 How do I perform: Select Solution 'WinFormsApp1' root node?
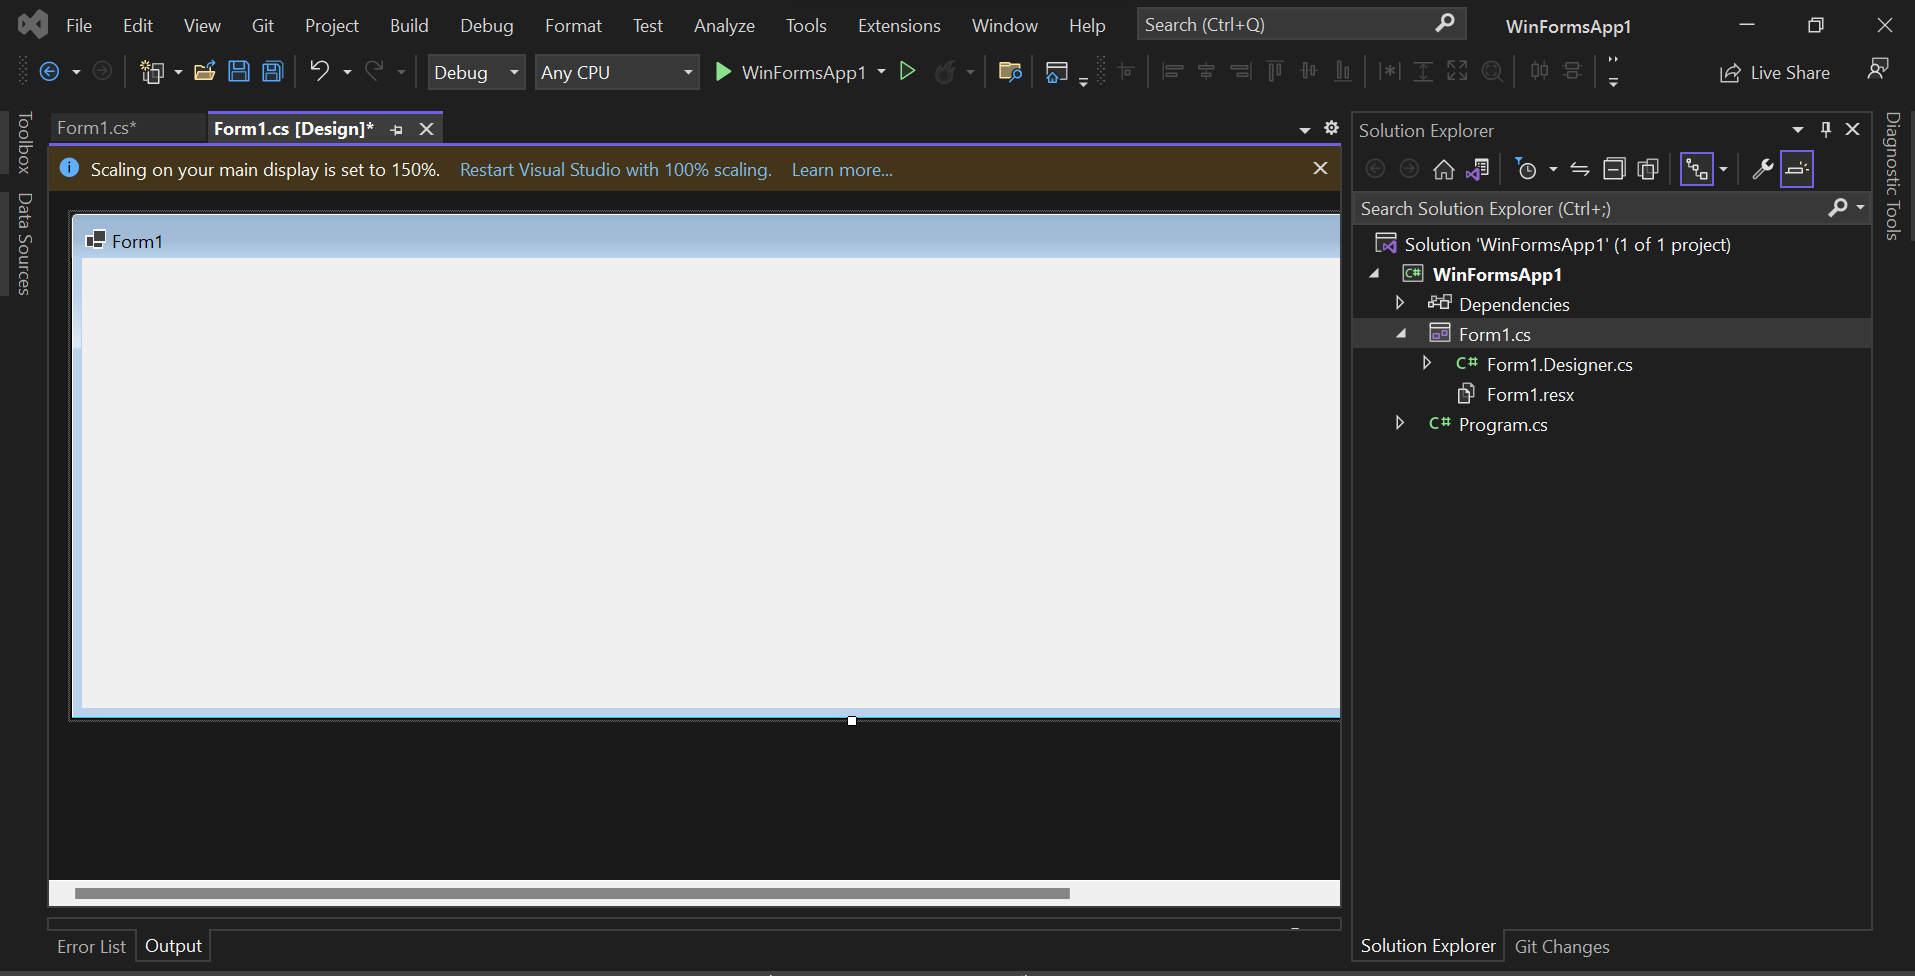[x=1567, y=244]
